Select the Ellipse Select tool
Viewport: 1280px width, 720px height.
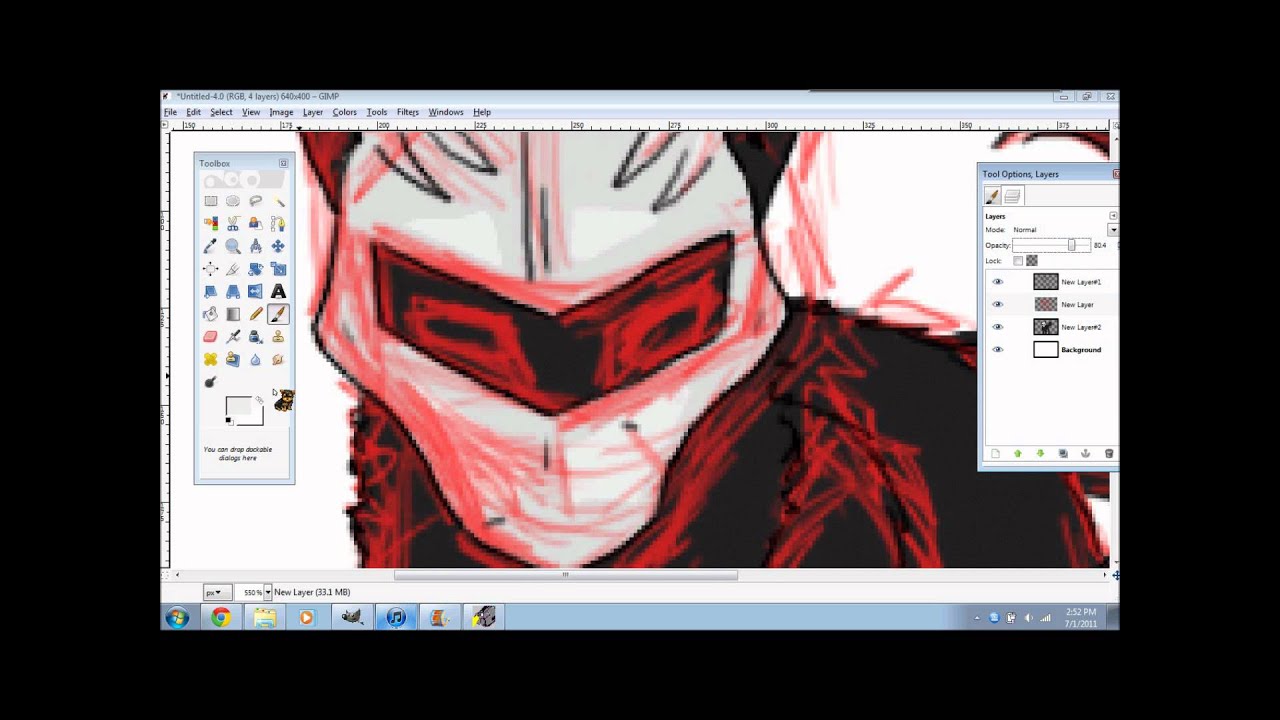(x=233, y=201)
